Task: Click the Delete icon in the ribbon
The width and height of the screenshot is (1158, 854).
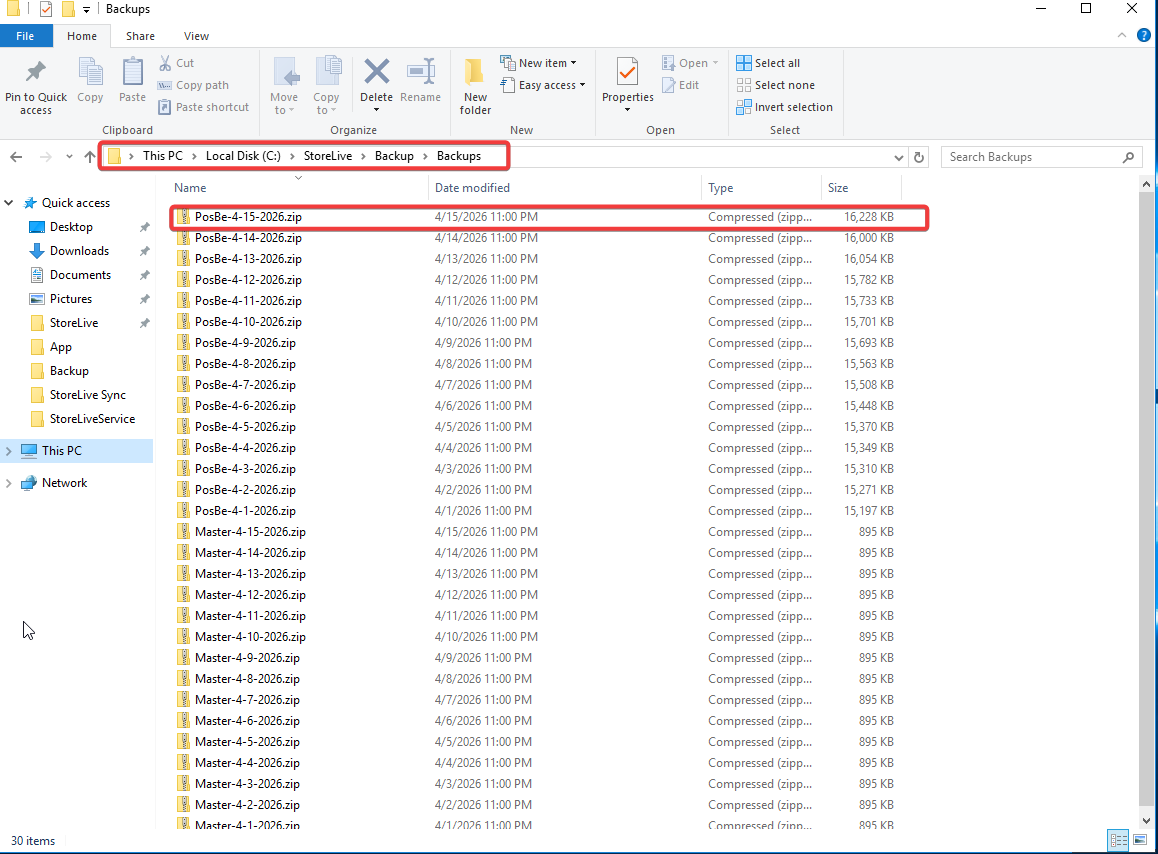Action: point(376,73)
